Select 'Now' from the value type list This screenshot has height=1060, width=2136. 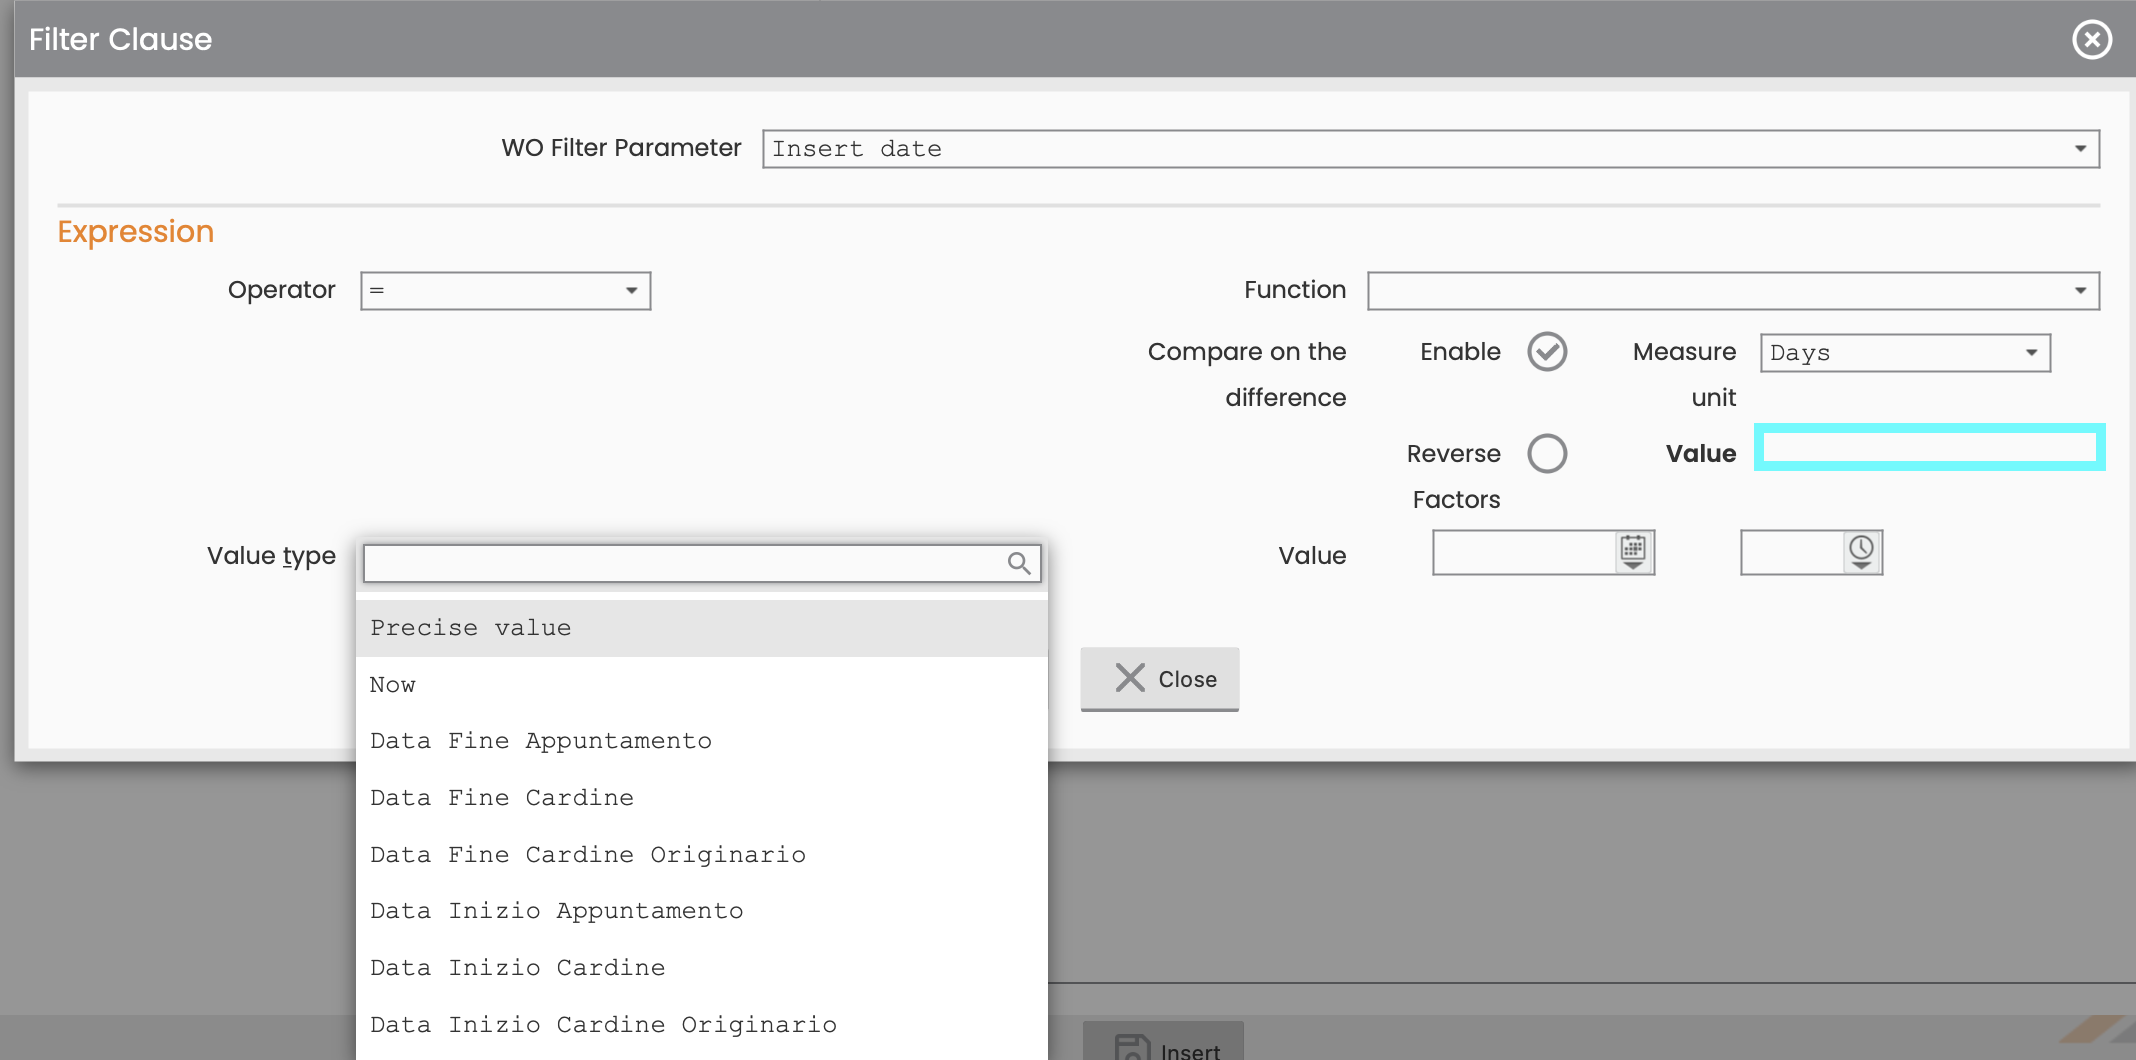click(x=702, y=685)
